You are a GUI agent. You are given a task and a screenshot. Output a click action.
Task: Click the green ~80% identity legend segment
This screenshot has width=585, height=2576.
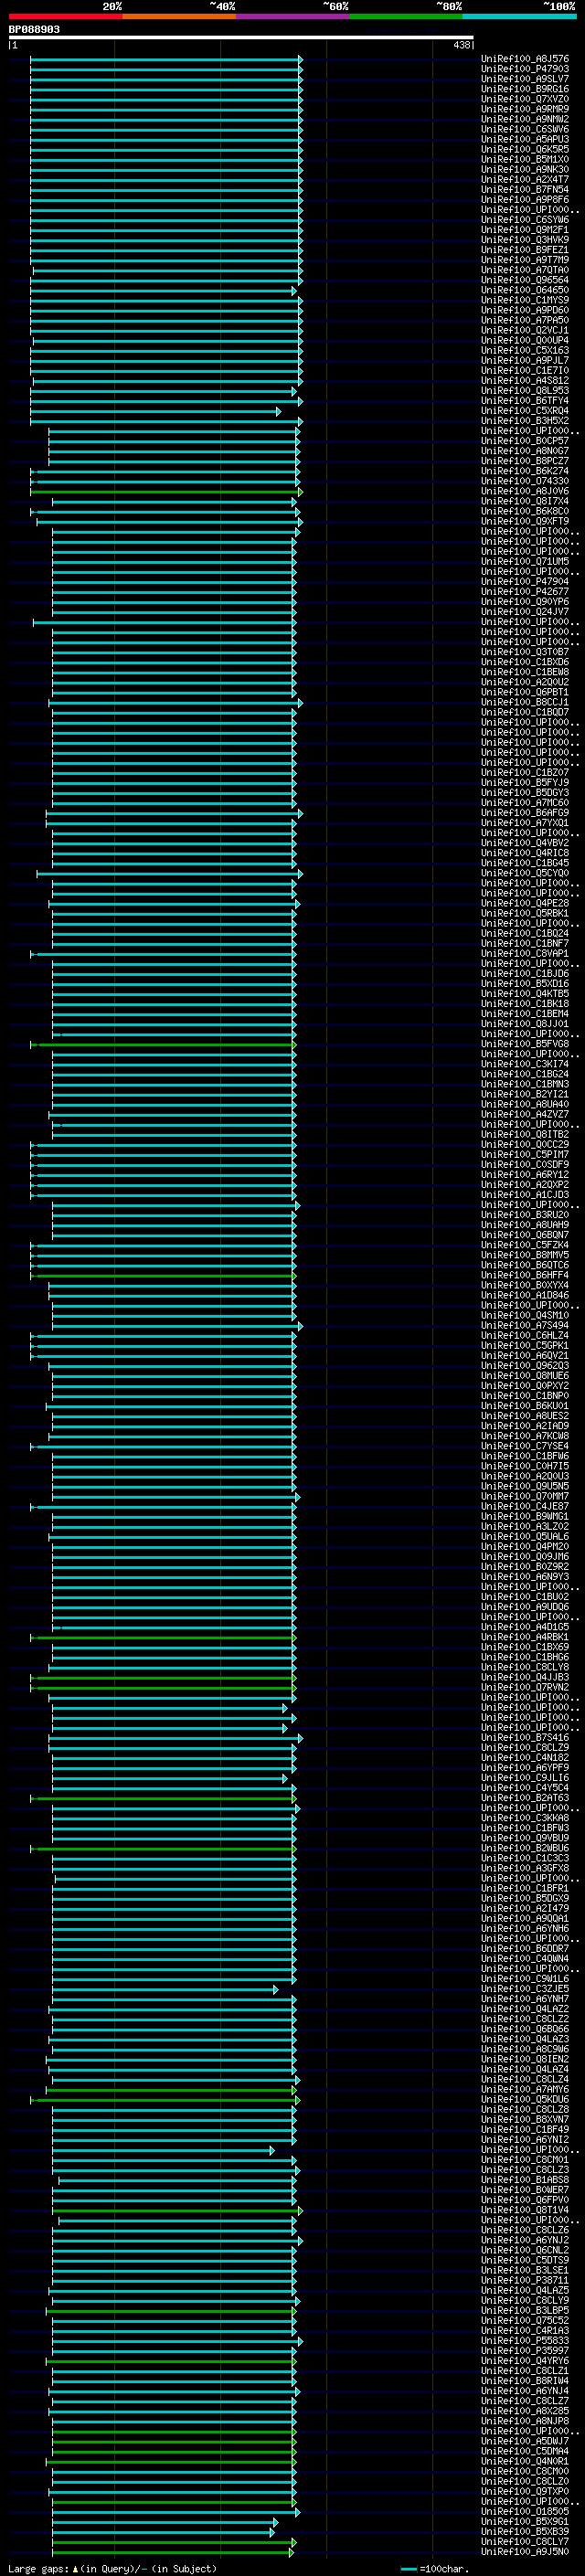click(x=406, y=17)
